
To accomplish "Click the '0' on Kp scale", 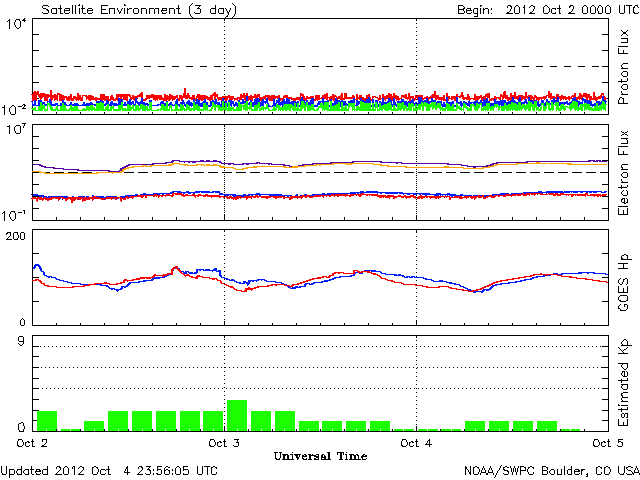I will (x=21, y=427).
